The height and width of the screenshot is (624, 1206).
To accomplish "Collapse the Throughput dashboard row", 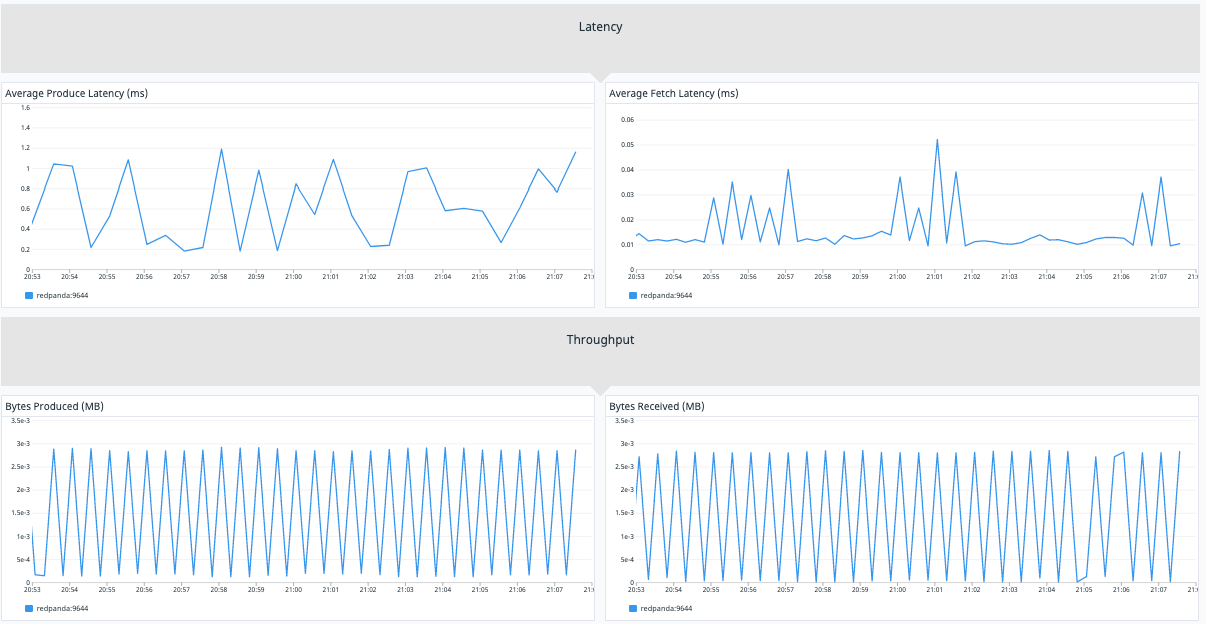I will point(598,339).
